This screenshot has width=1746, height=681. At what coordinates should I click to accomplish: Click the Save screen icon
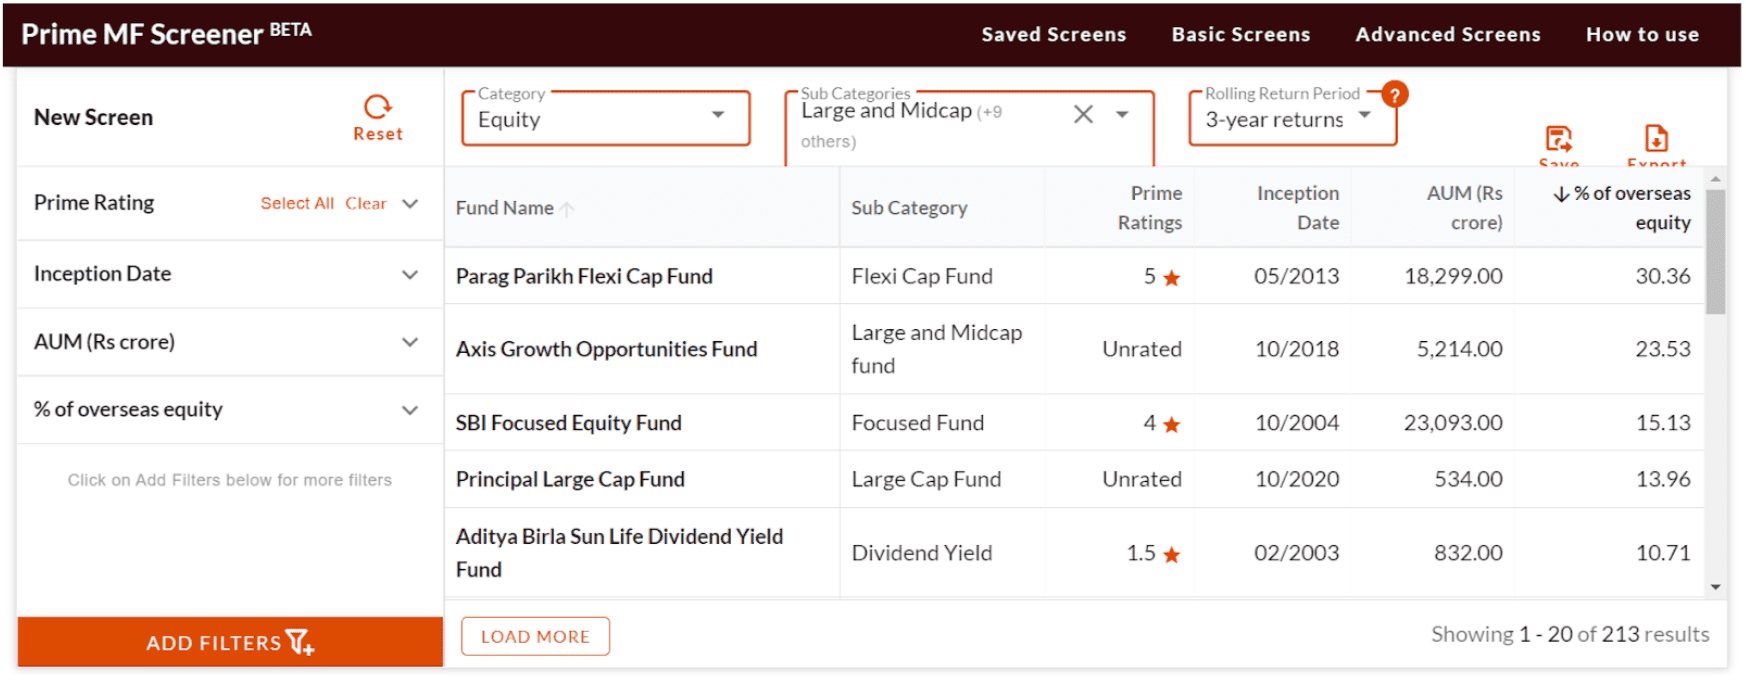tap(1558, 138)
